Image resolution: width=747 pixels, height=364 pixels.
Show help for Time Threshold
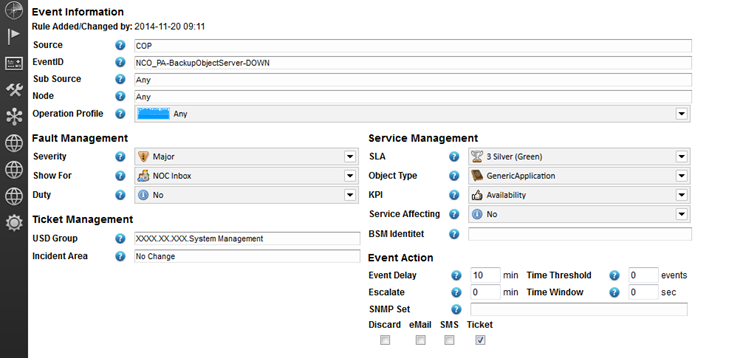coord(615,275)
